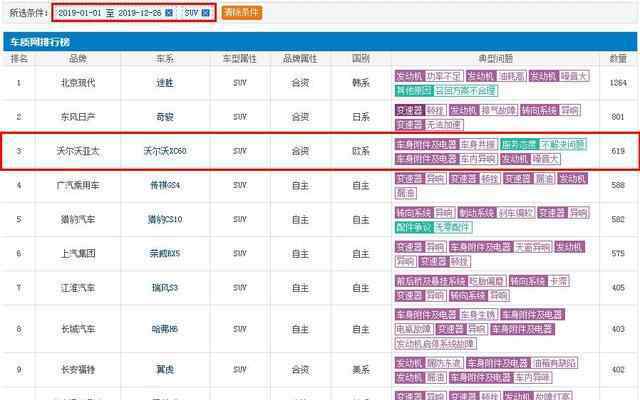
Task: Click the 车身共振 issue tag for 沃尔沃XC60
Action: pyautogui.click(x=478, y=144)
